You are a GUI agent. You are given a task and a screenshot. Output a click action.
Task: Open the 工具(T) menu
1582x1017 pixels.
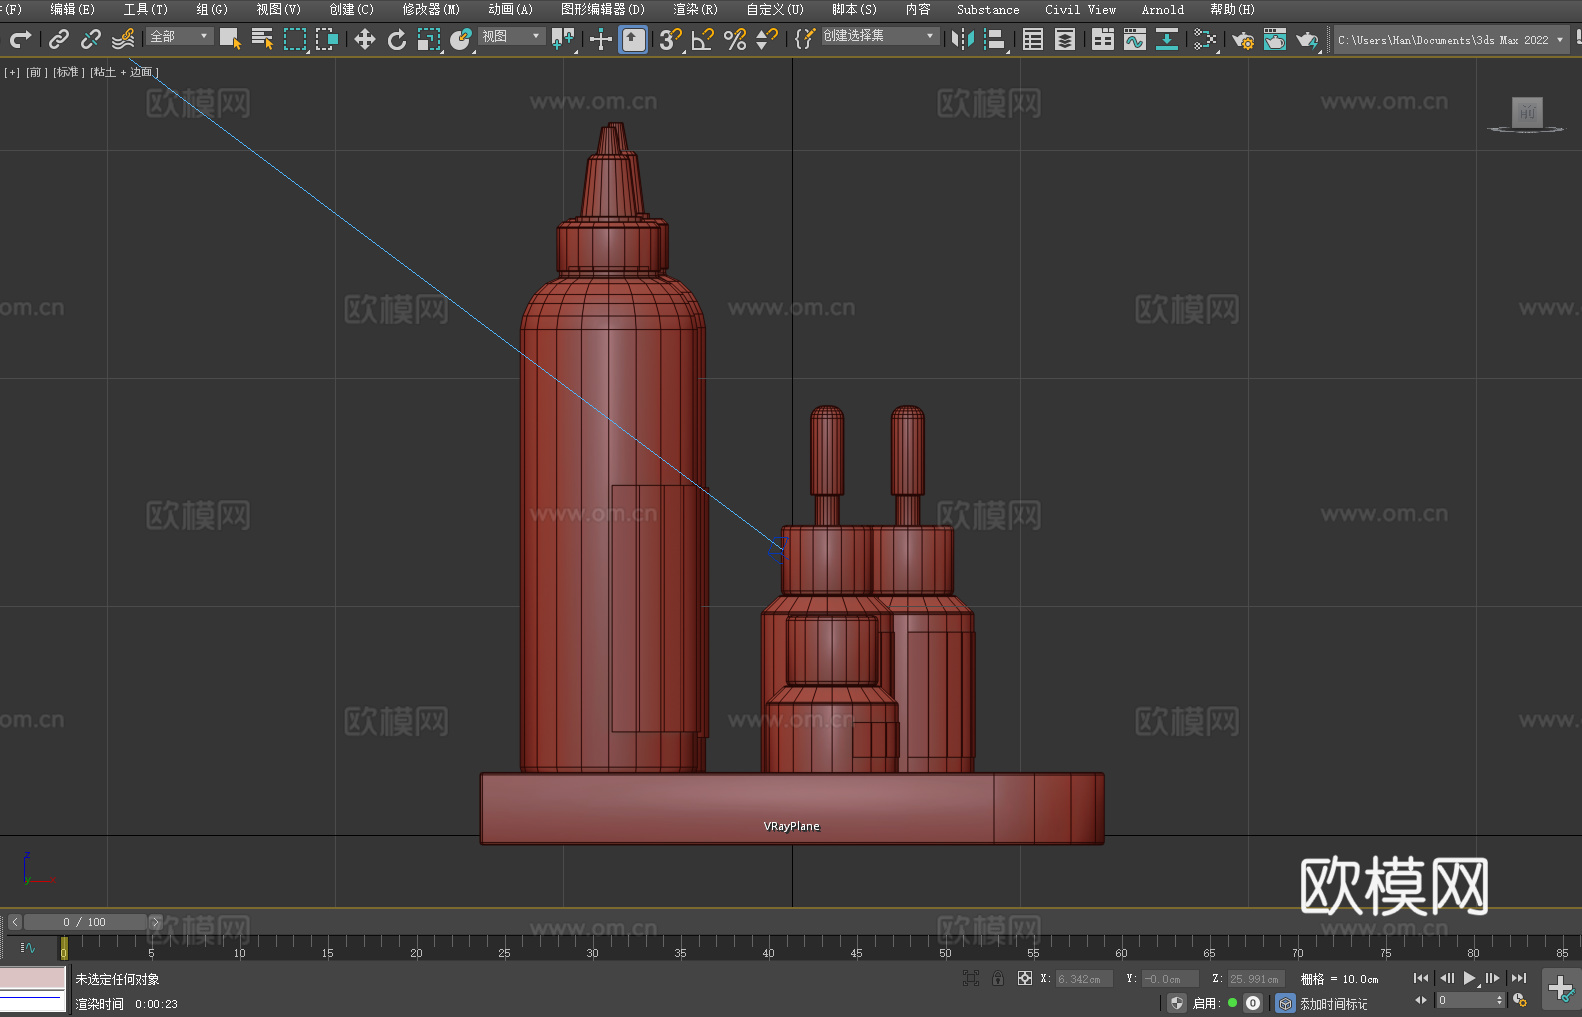tap(146, 9)
